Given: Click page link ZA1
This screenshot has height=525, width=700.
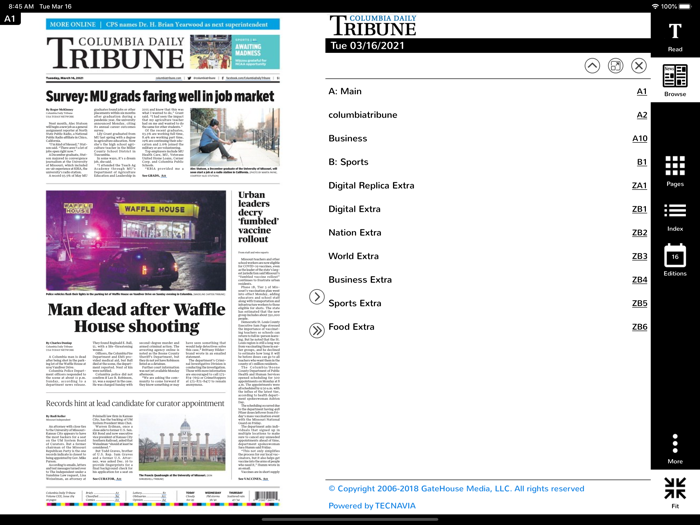Looking at the screenshot, I should [x=639, y=186].
